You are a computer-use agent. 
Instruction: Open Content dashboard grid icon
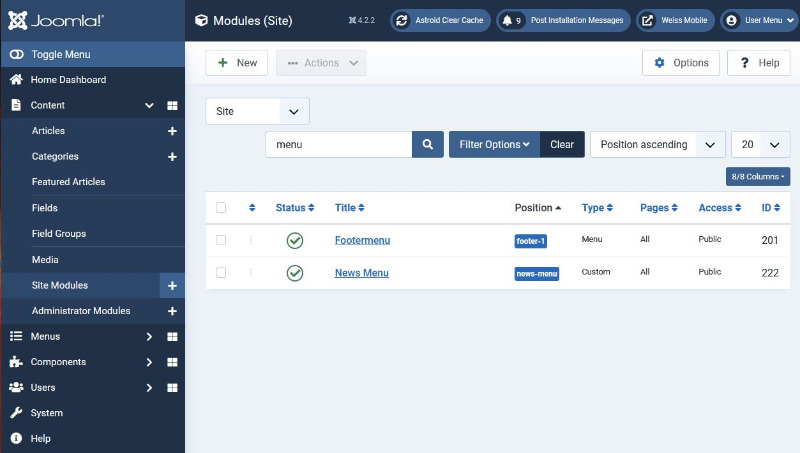click(172, 105)
